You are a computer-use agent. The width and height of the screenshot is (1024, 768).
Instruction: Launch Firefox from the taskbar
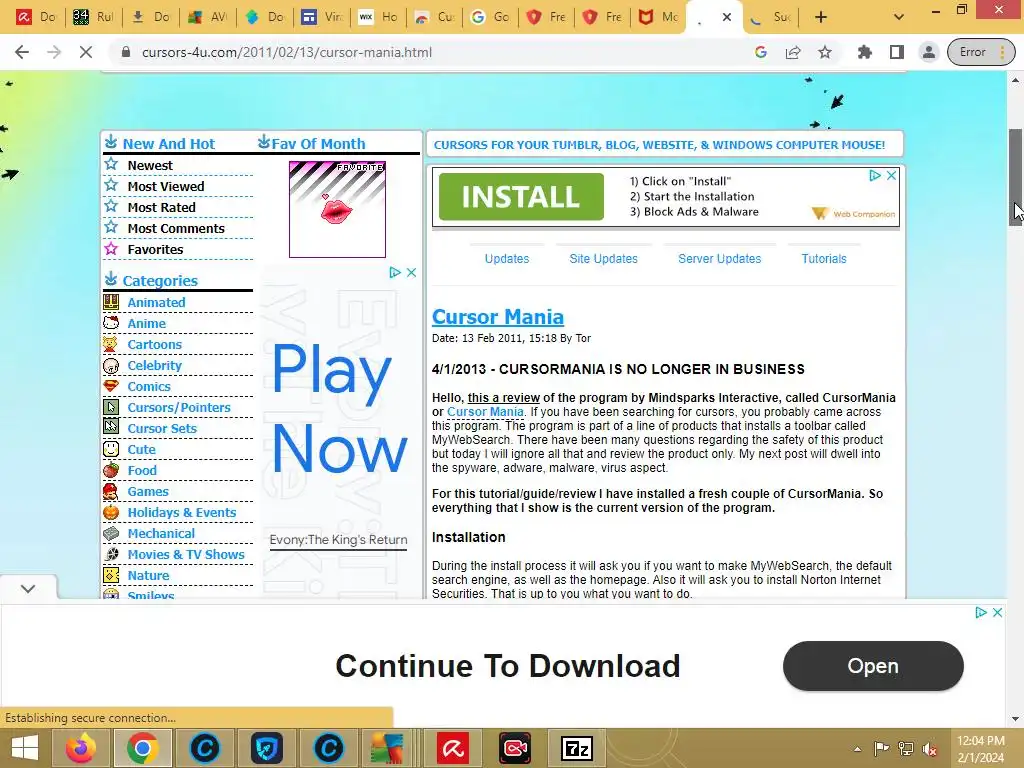pyautogui.click(x=80, y=748)
